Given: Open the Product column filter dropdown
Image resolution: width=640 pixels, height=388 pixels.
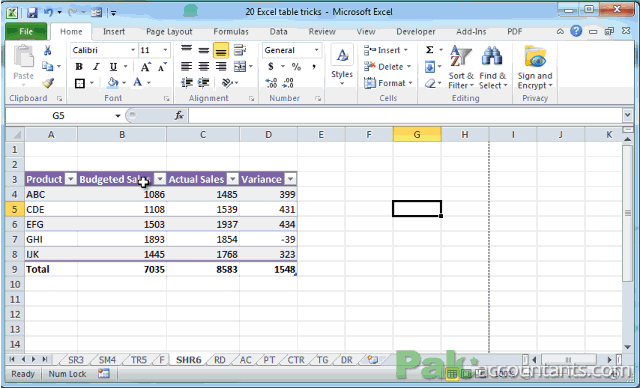Looking at the screenshot, I should click(71, 179).
